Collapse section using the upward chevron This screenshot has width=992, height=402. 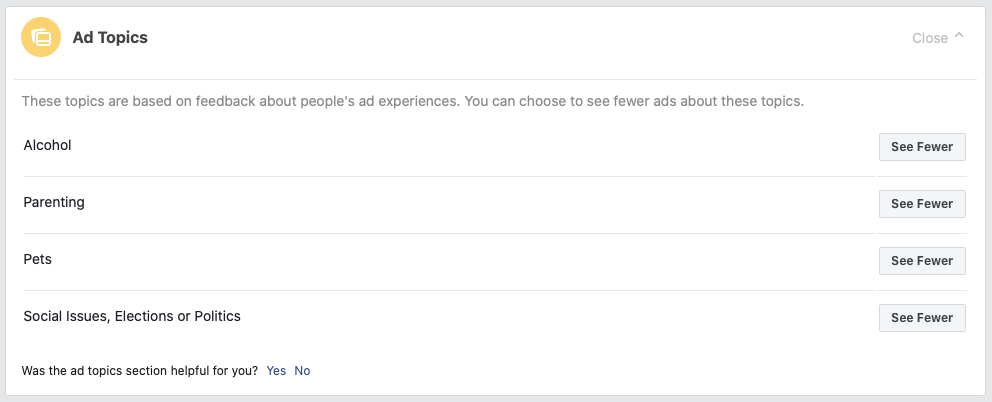(x=959, y=36)
